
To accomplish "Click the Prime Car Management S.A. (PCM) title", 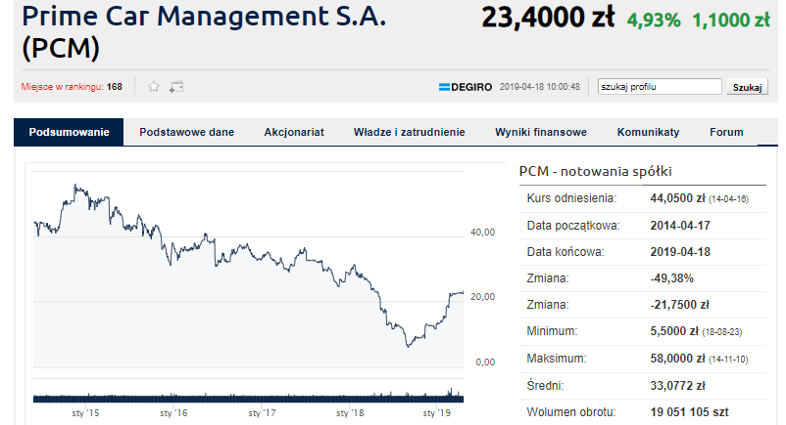I will point(204,32).
